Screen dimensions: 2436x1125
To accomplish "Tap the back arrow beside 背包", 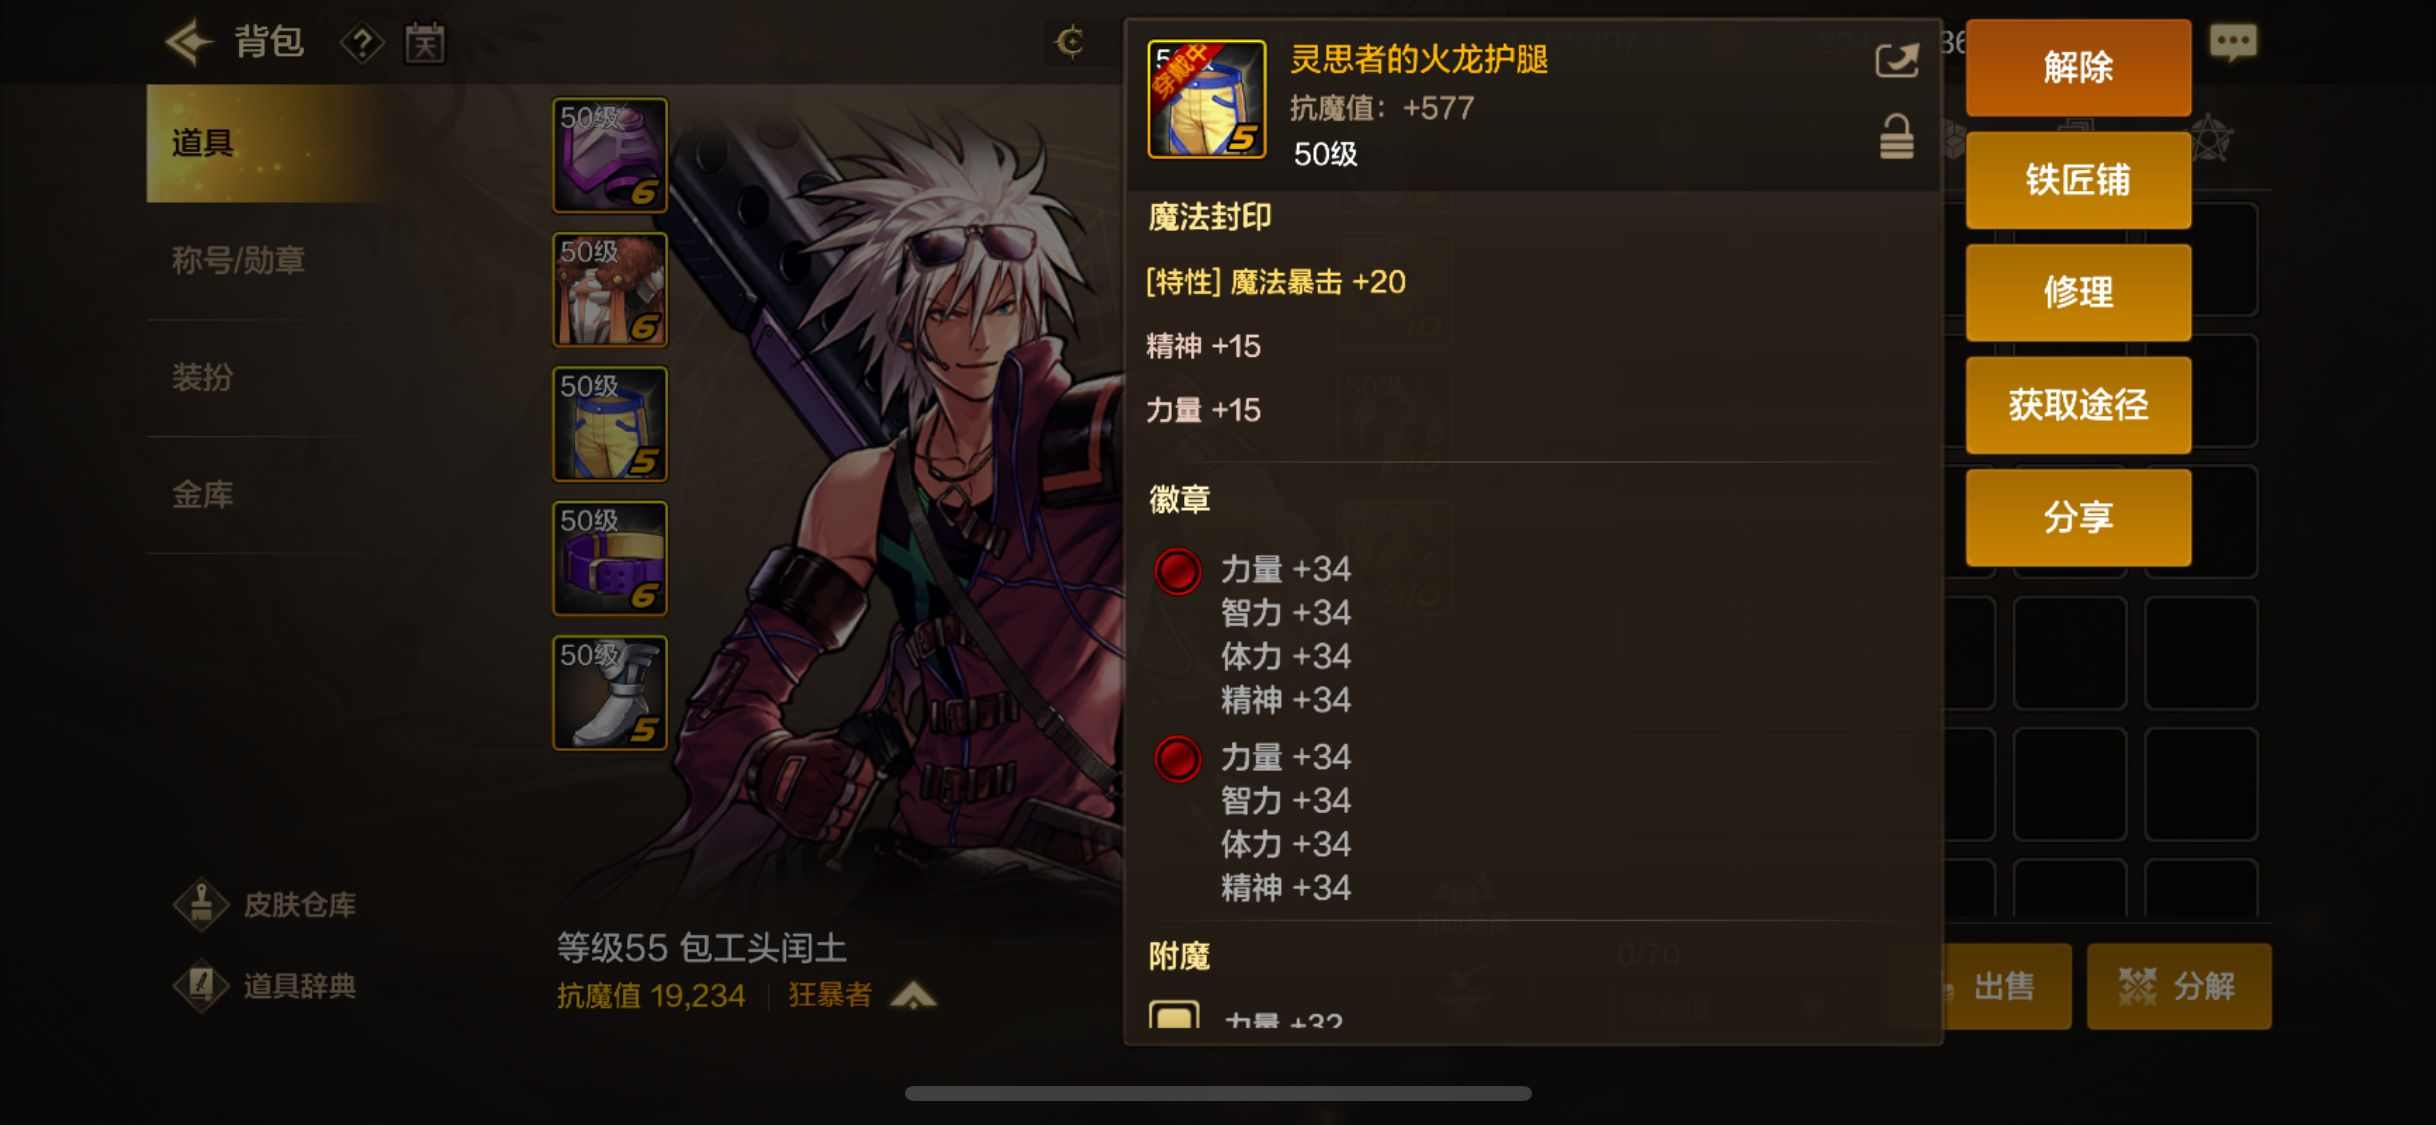I will point(189,42).
